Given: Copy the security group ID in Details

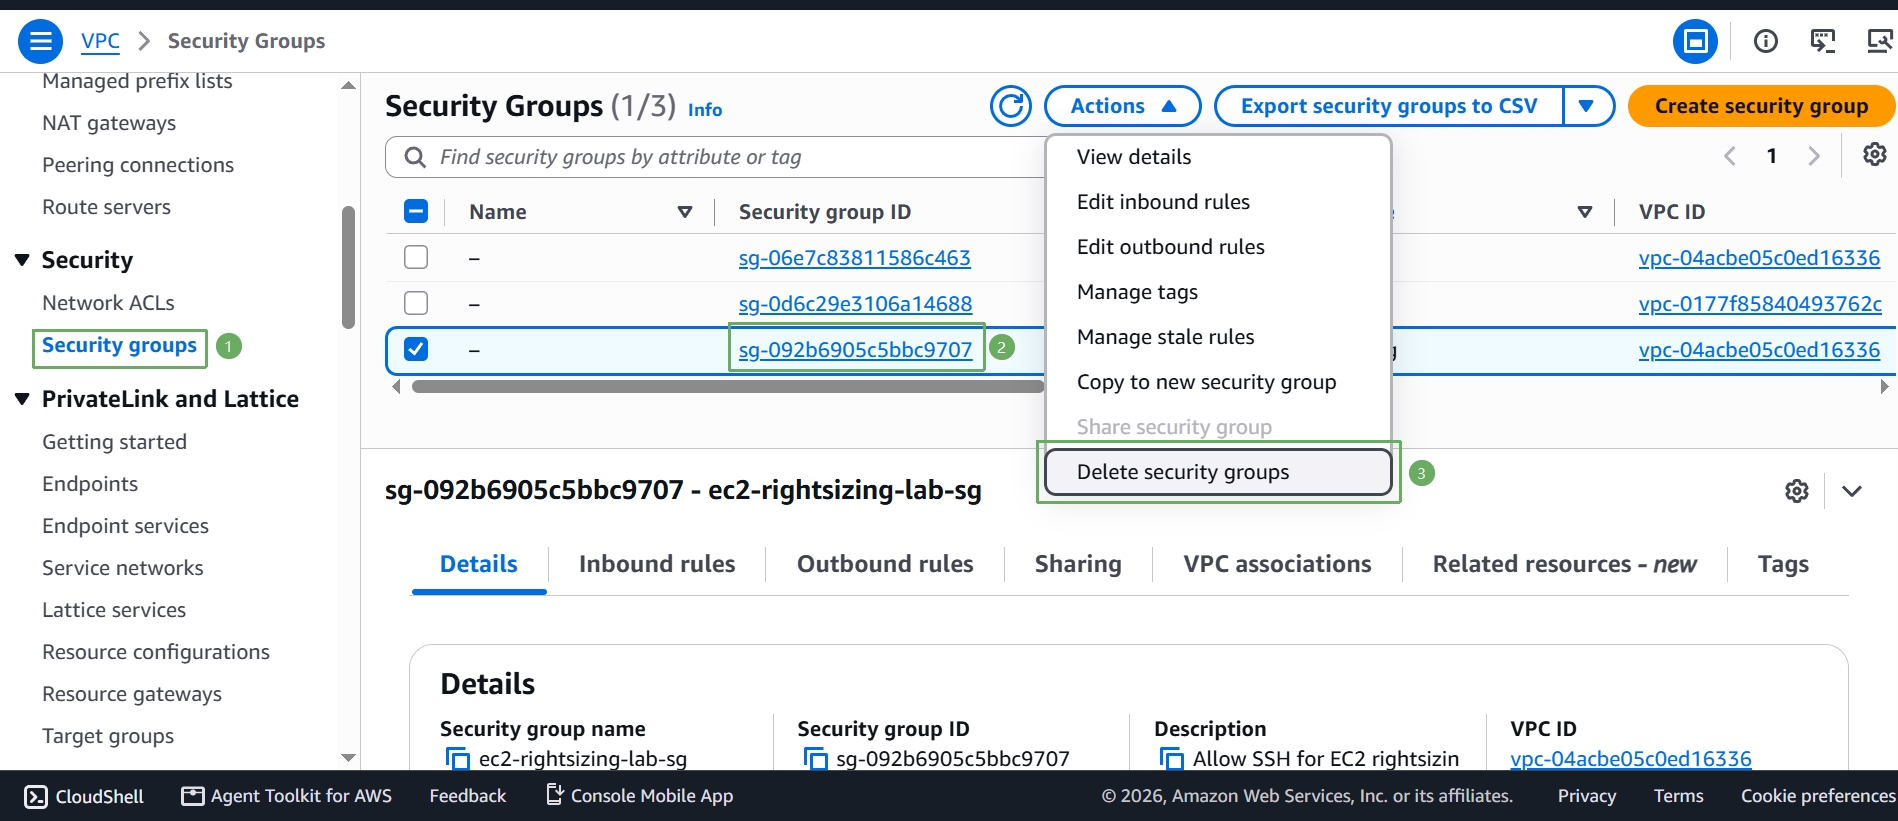Looking at the screenshot, I should [815, 759].
